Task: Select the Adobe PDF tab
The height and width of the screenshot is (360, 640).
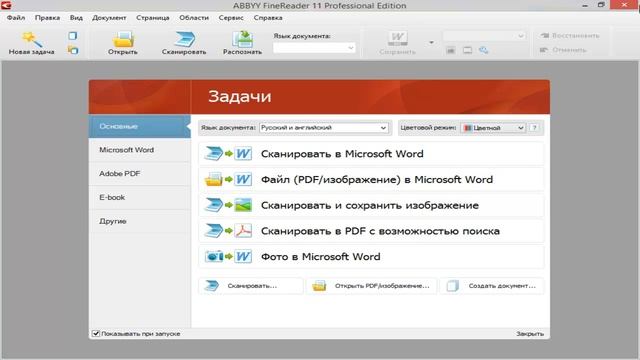Action: click(x=140, y=173)
